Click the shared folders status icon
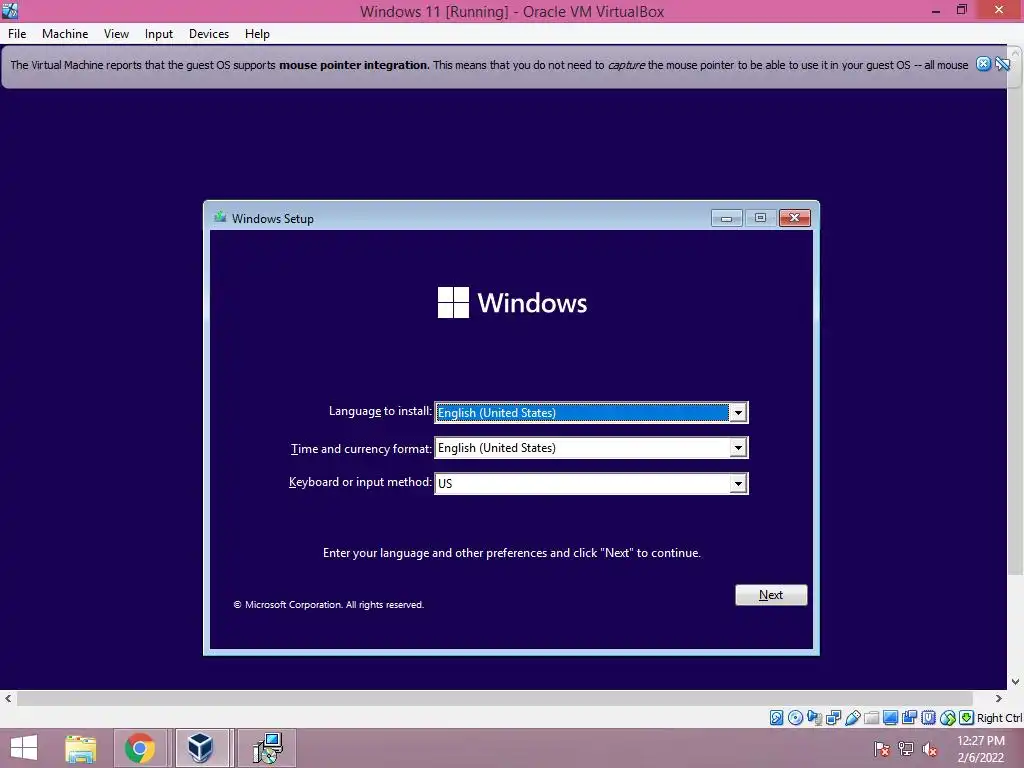The height and width of the screenshot is (768, 1024). click(872, 718)
